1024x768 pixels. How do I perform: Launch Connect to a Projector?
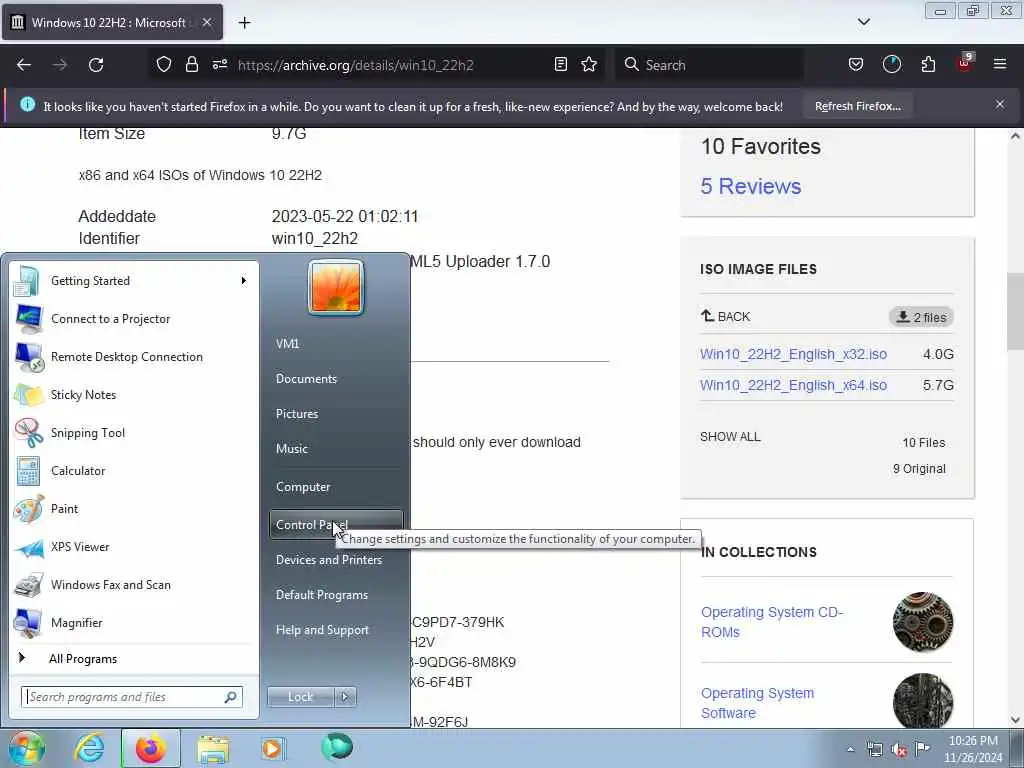tap(134, 319)
